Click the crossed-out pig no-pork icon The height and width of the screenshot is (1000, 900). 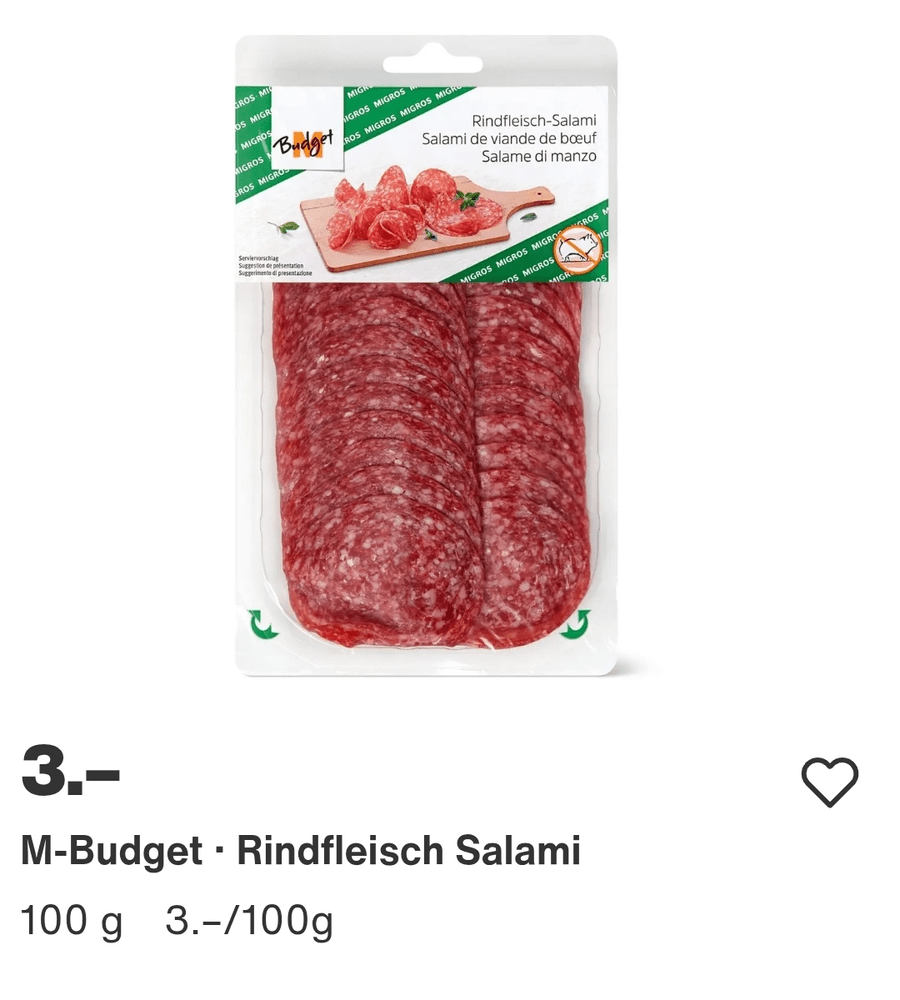pyautogui.click(x=578, y=251)
